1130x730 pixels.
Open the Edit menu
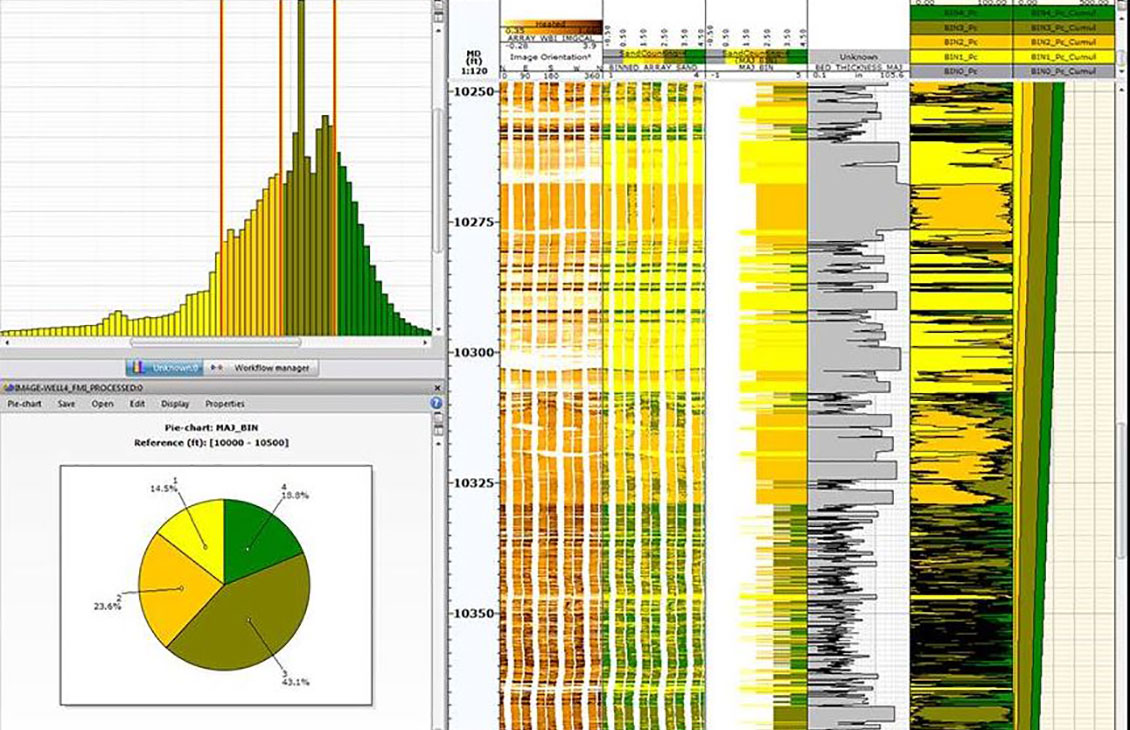136,404
